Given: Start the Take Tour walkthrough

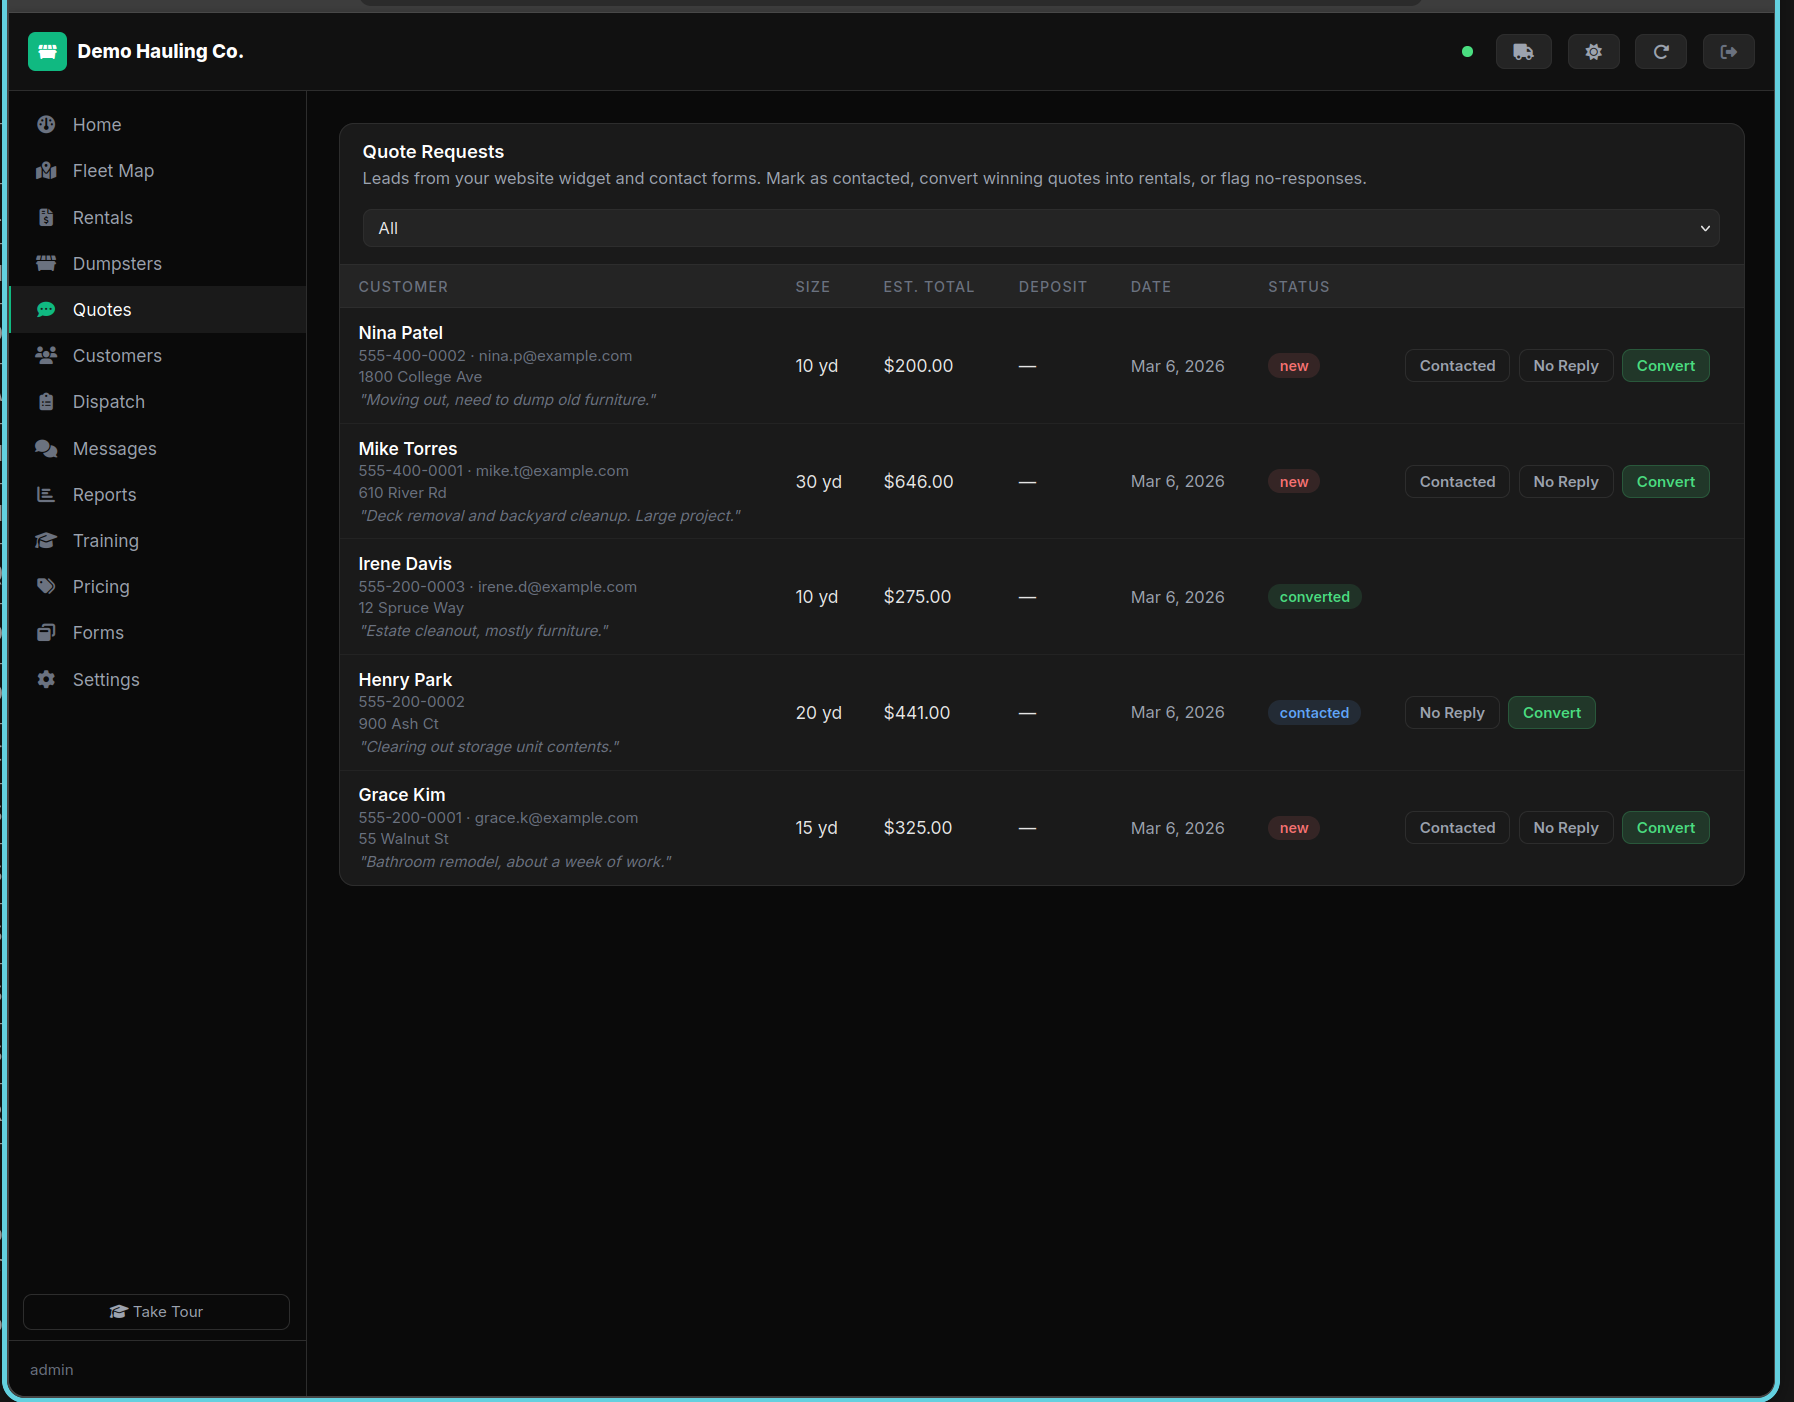Looking at the screenshot, I should pyautogui.click(x=156, y=1312).
